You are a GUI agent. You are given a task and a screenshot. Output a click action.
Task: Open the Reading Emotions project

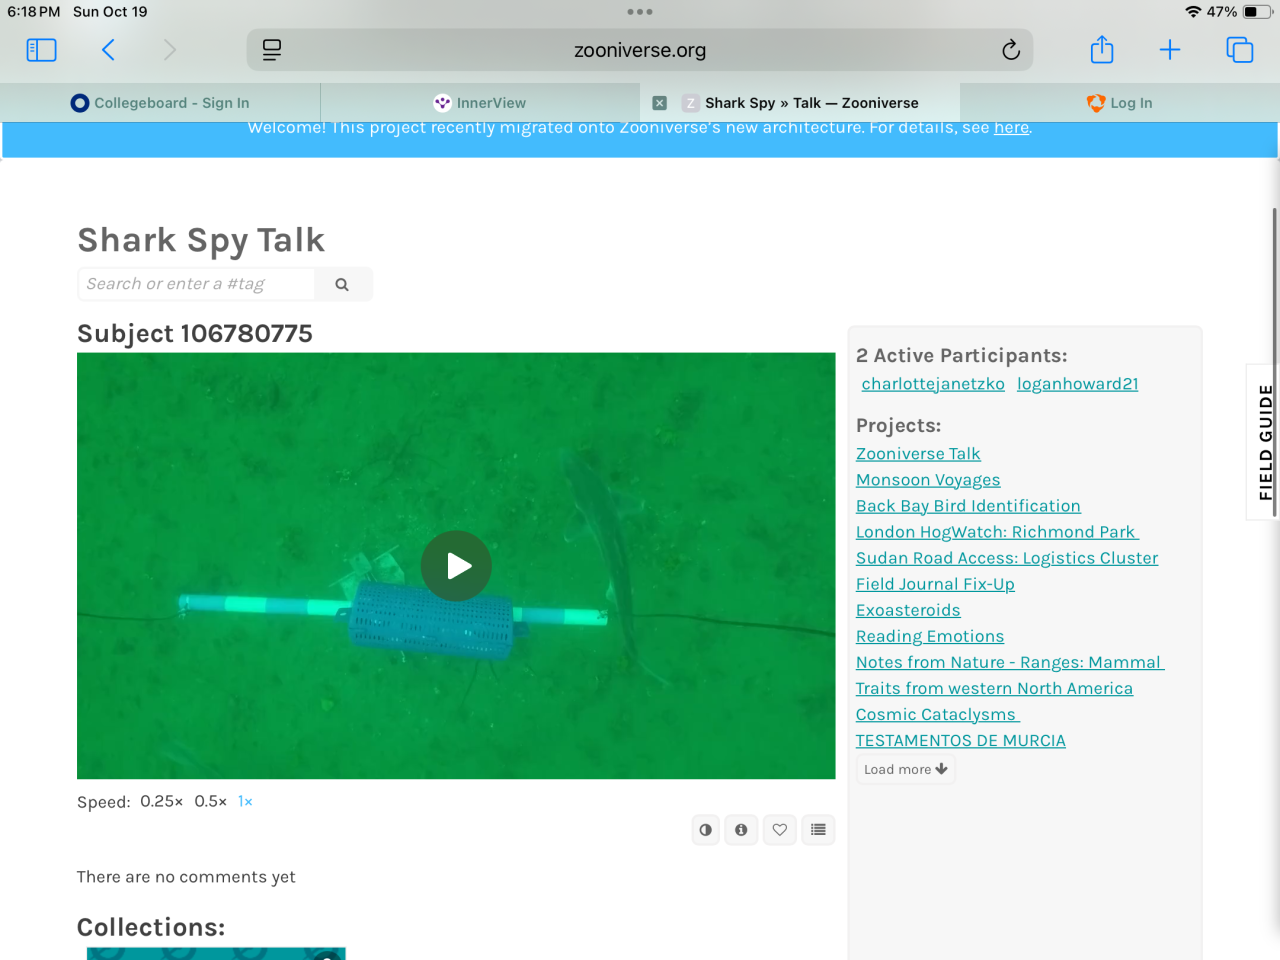930,636
